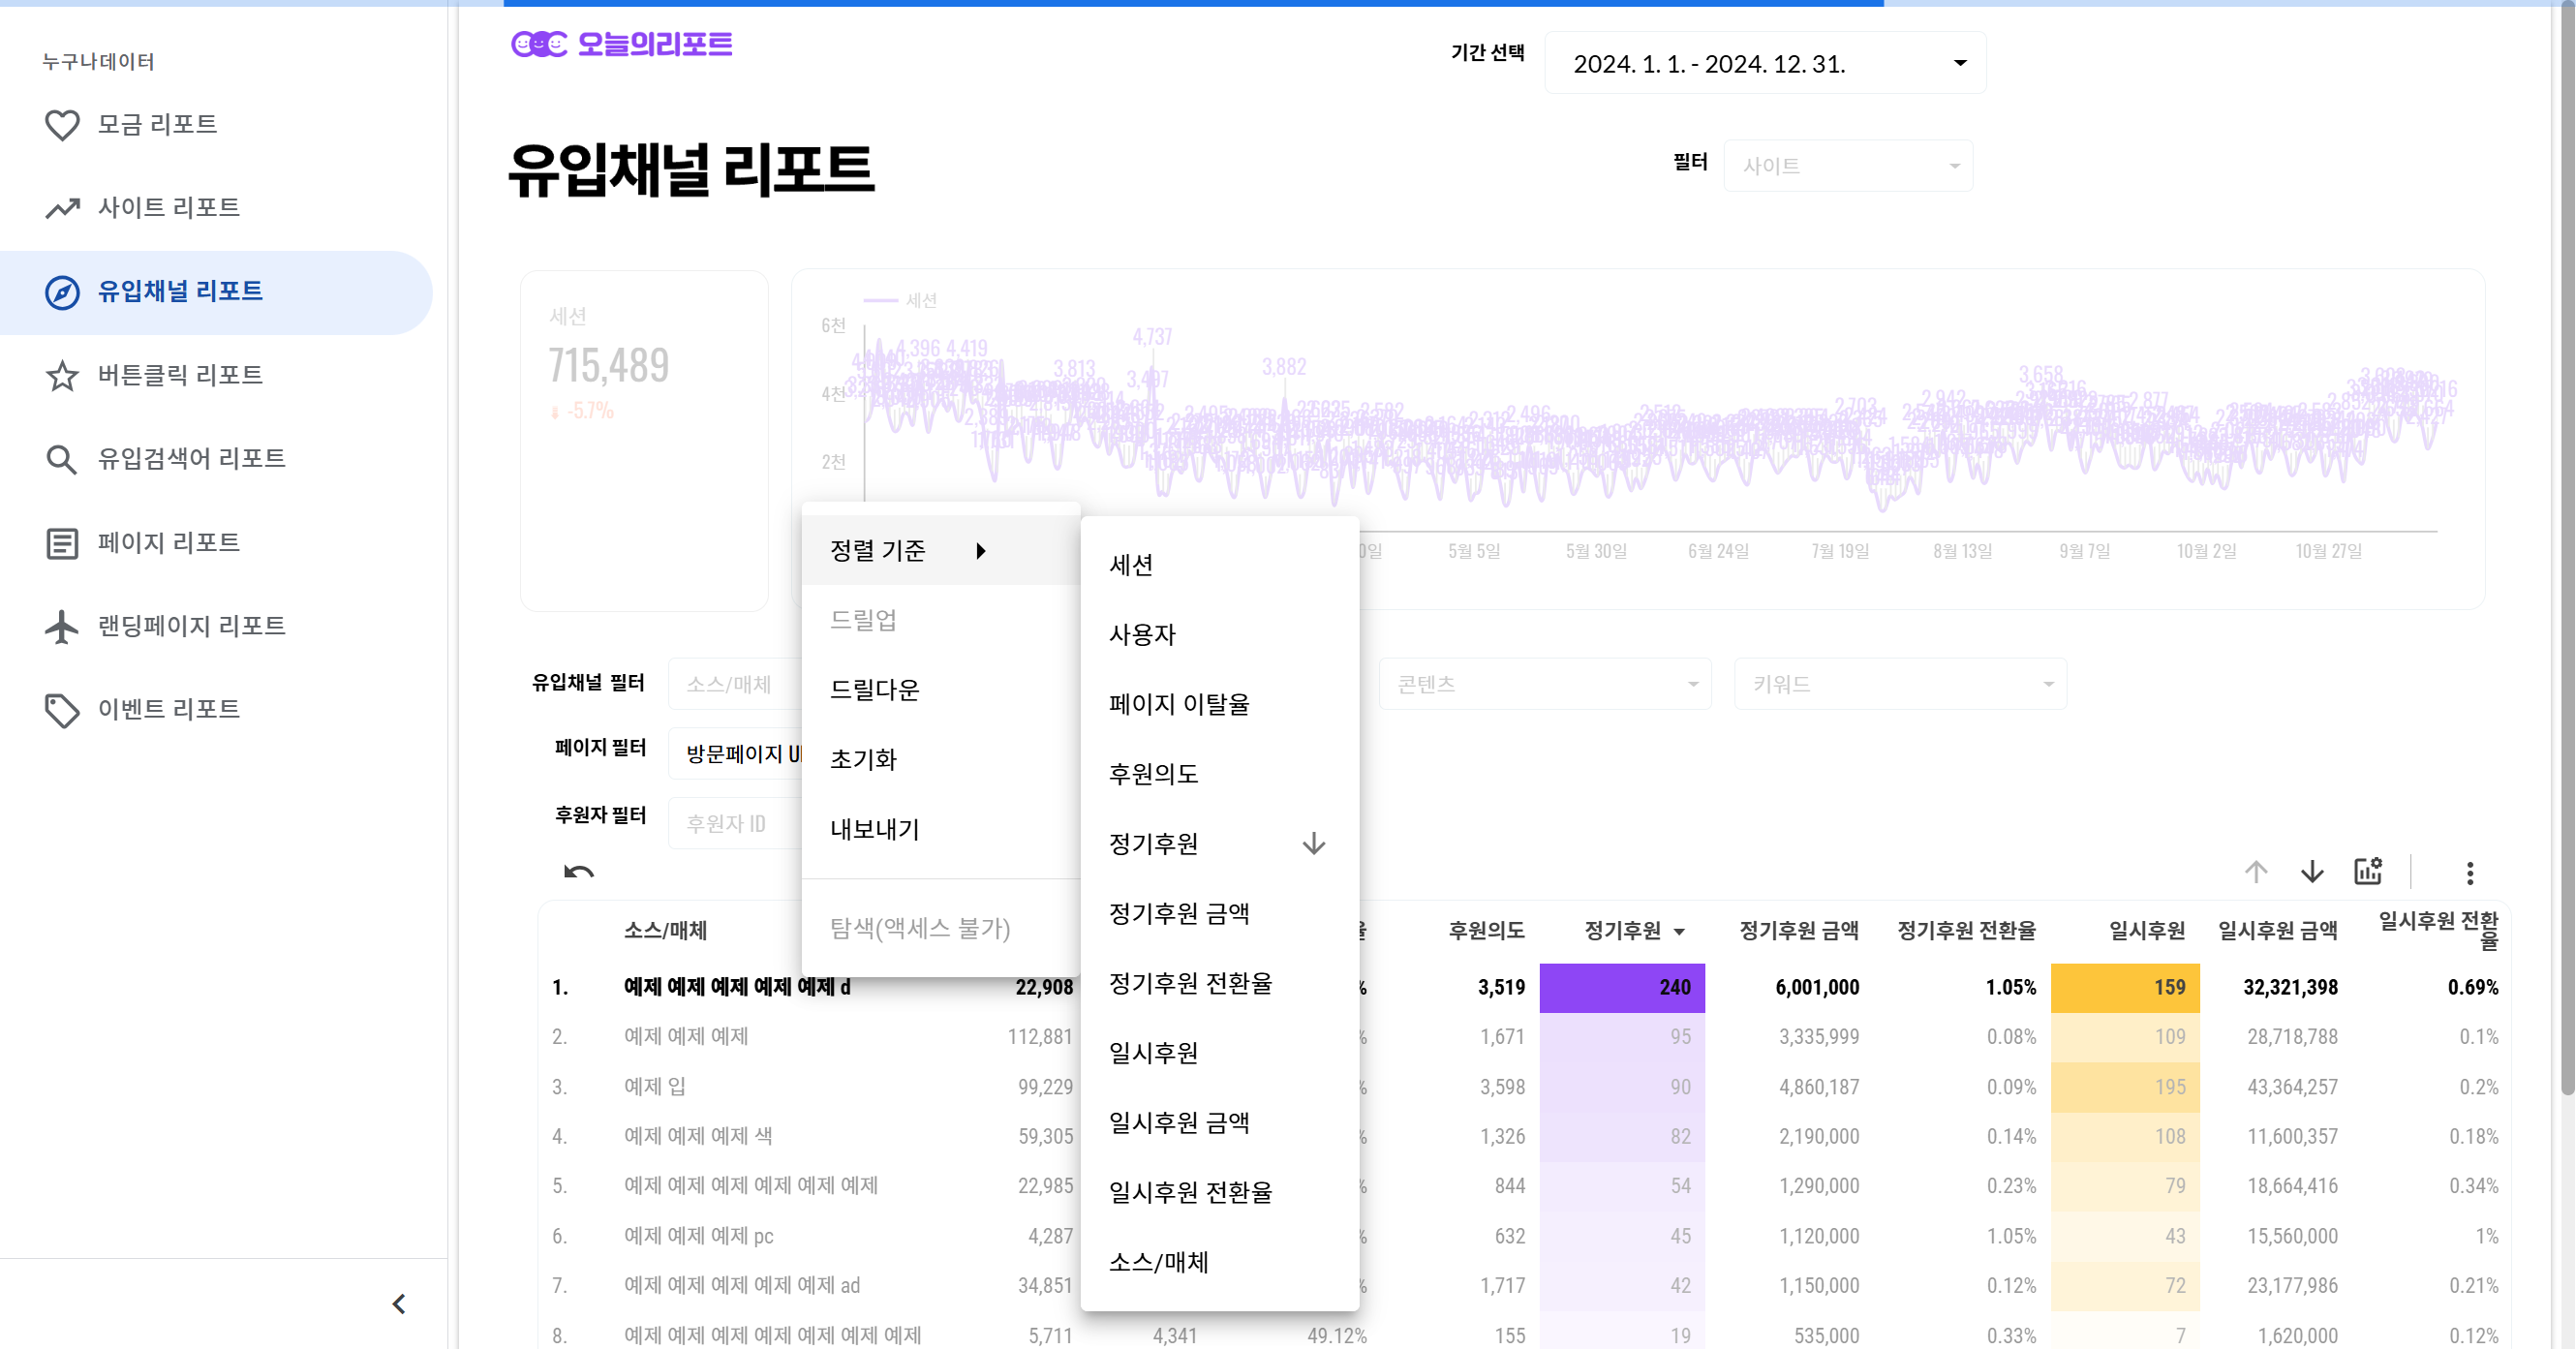Click the 후원의도 column header
2576x1350 pixels.
coord(1486,931)
